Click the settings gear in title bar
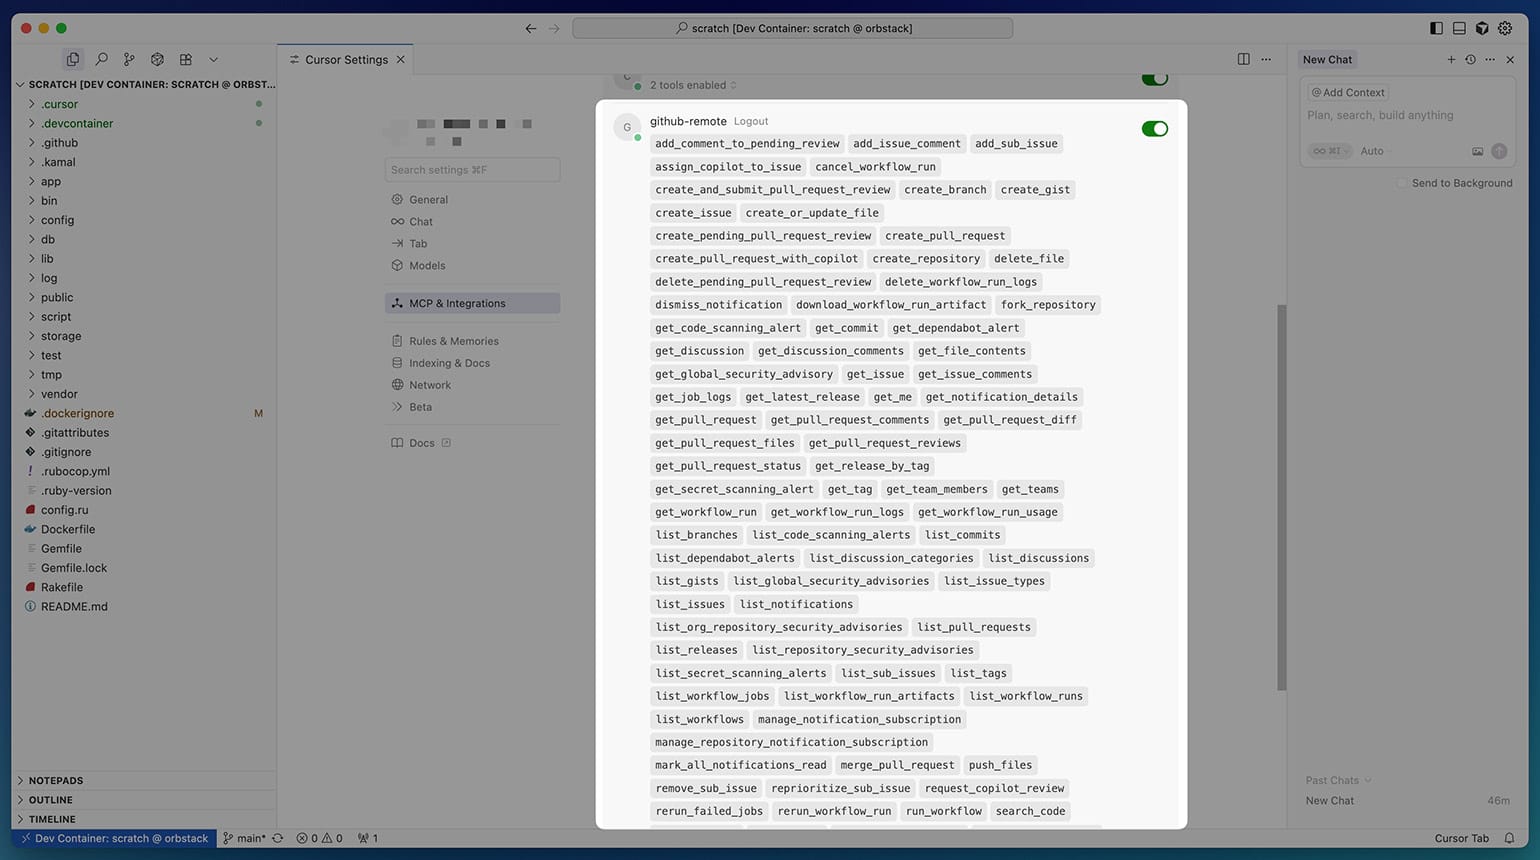This screenshot has width=1540, height=860. coord(1505,29)
